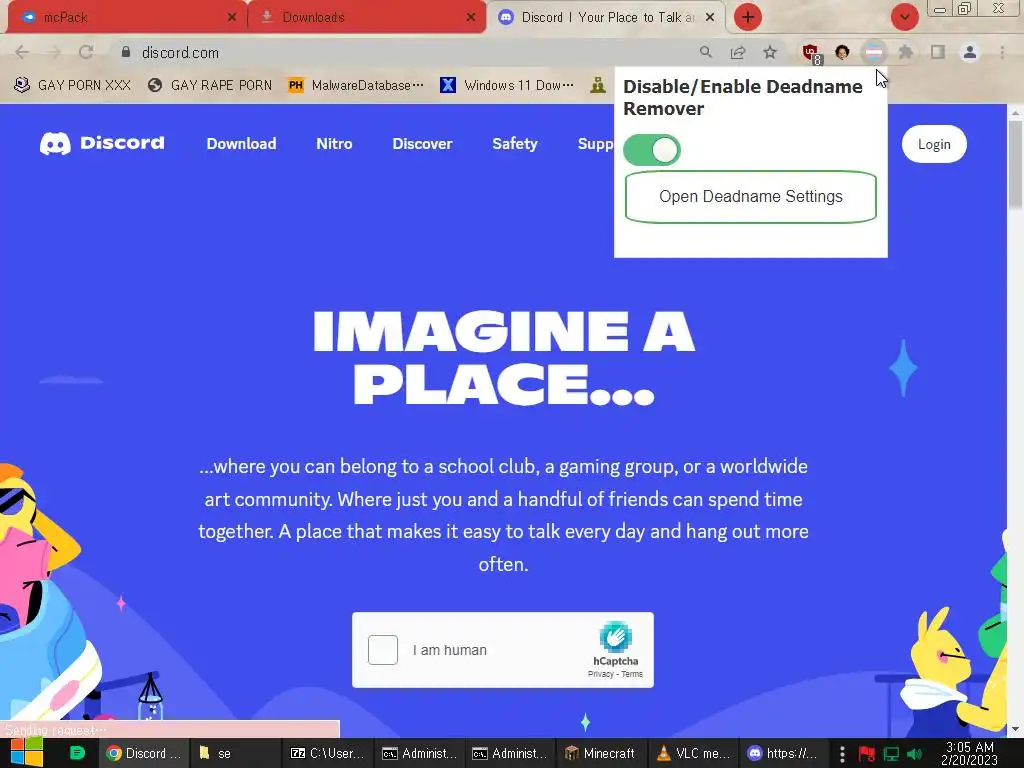This screenshot has height=768, width=1024.
Task: View site info via the padlock icon
Action: (x=126, y=52)
